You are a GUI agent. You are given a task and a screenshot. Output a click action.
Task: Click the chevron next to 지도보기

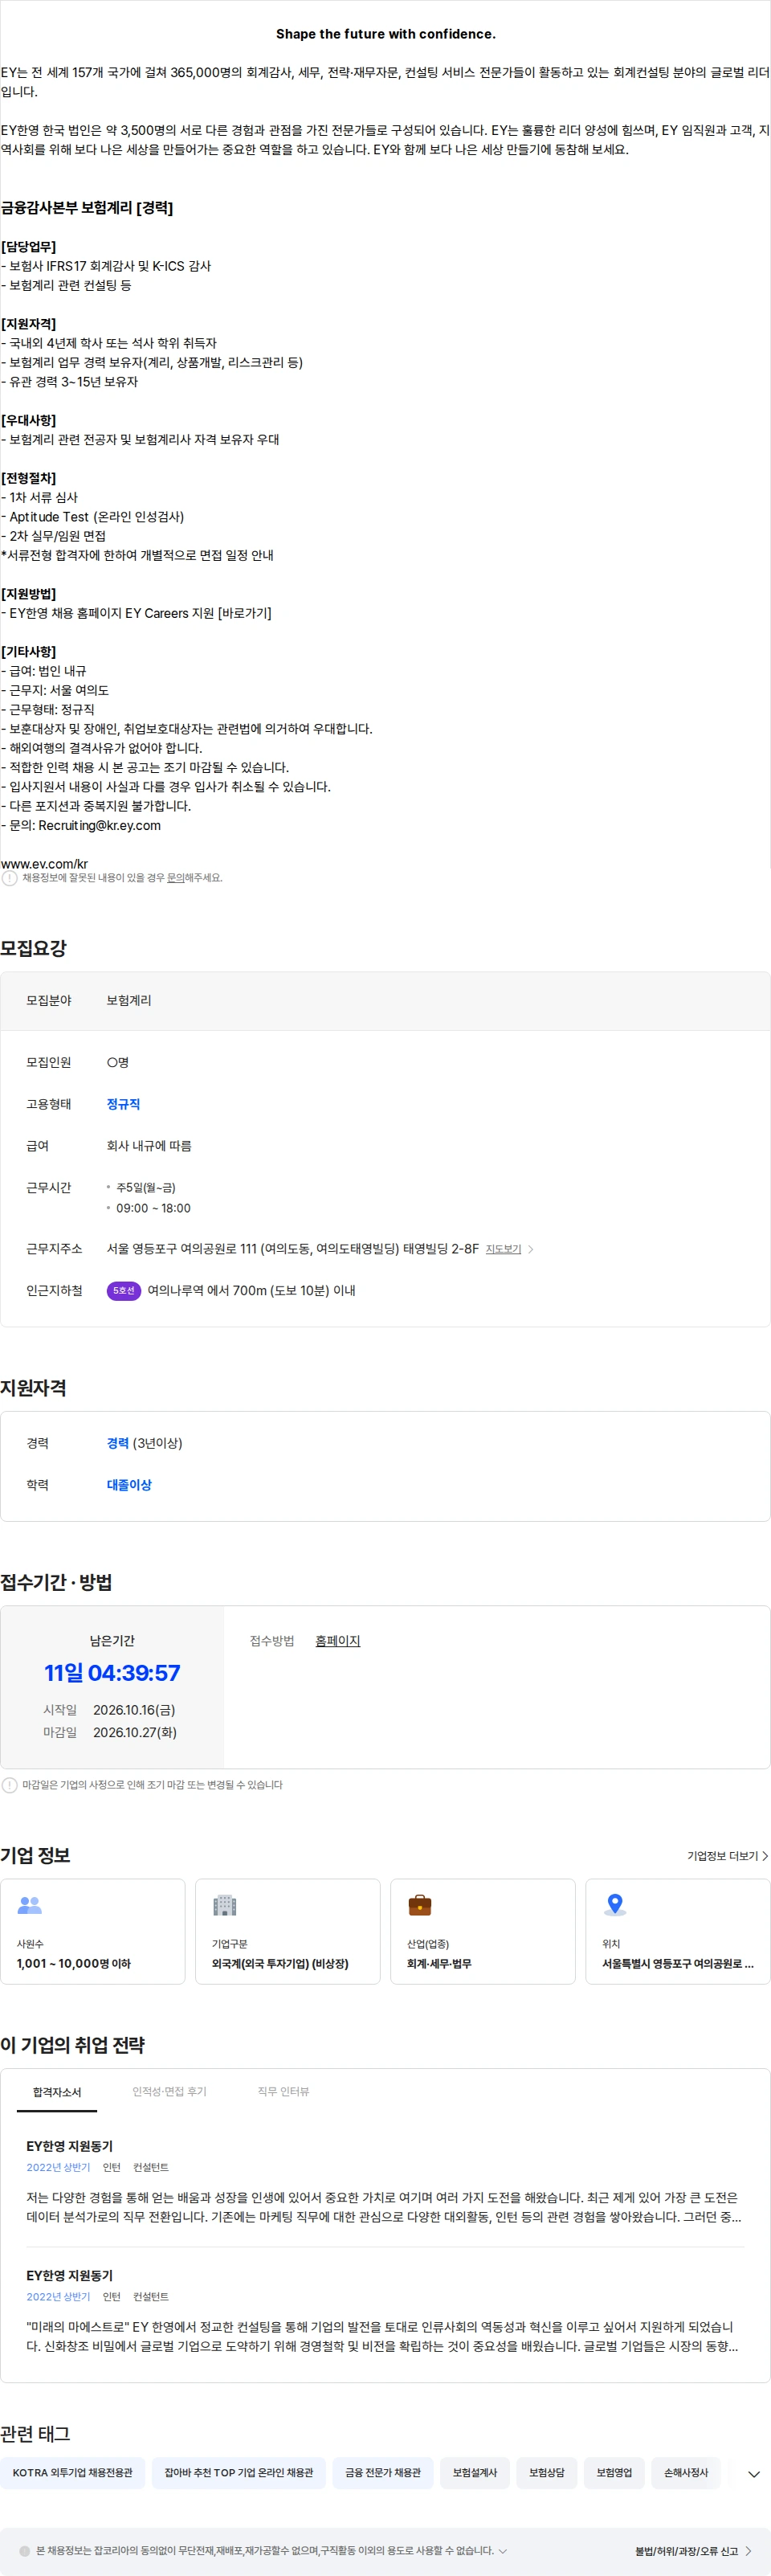point(530,1249)
